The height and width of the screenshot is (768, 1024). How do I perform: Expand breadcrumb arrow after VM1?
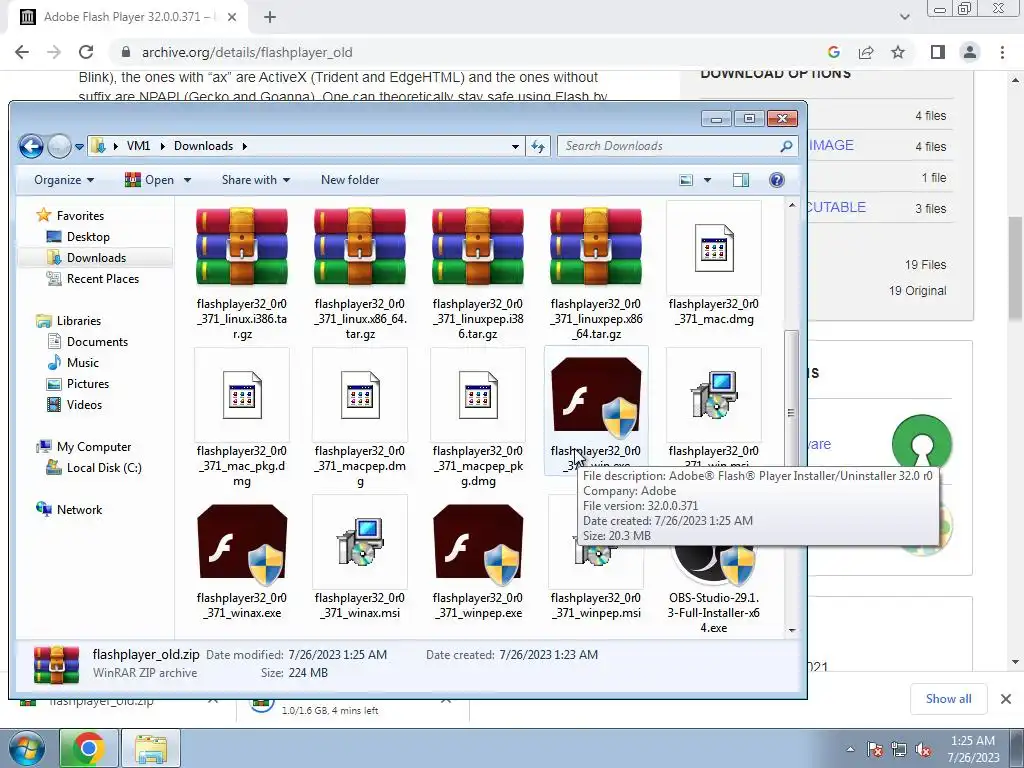click(162, 146)
